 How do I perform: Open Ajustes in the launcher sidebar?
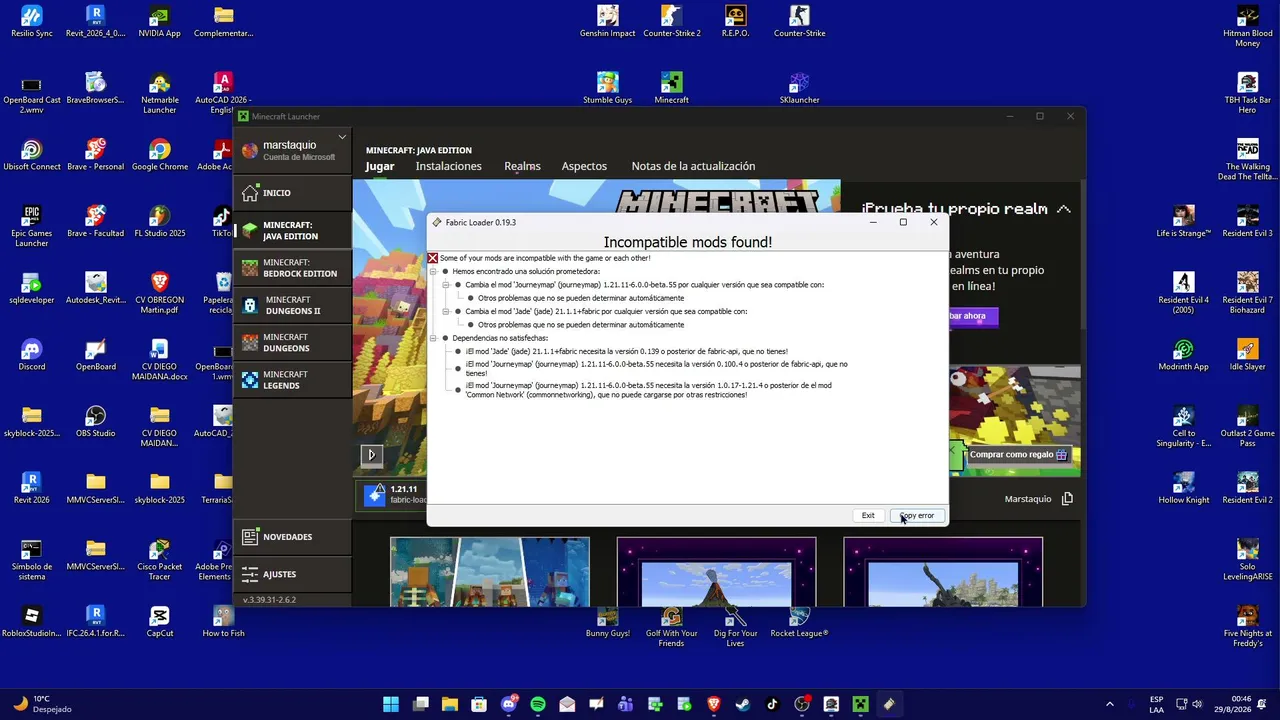292,574
